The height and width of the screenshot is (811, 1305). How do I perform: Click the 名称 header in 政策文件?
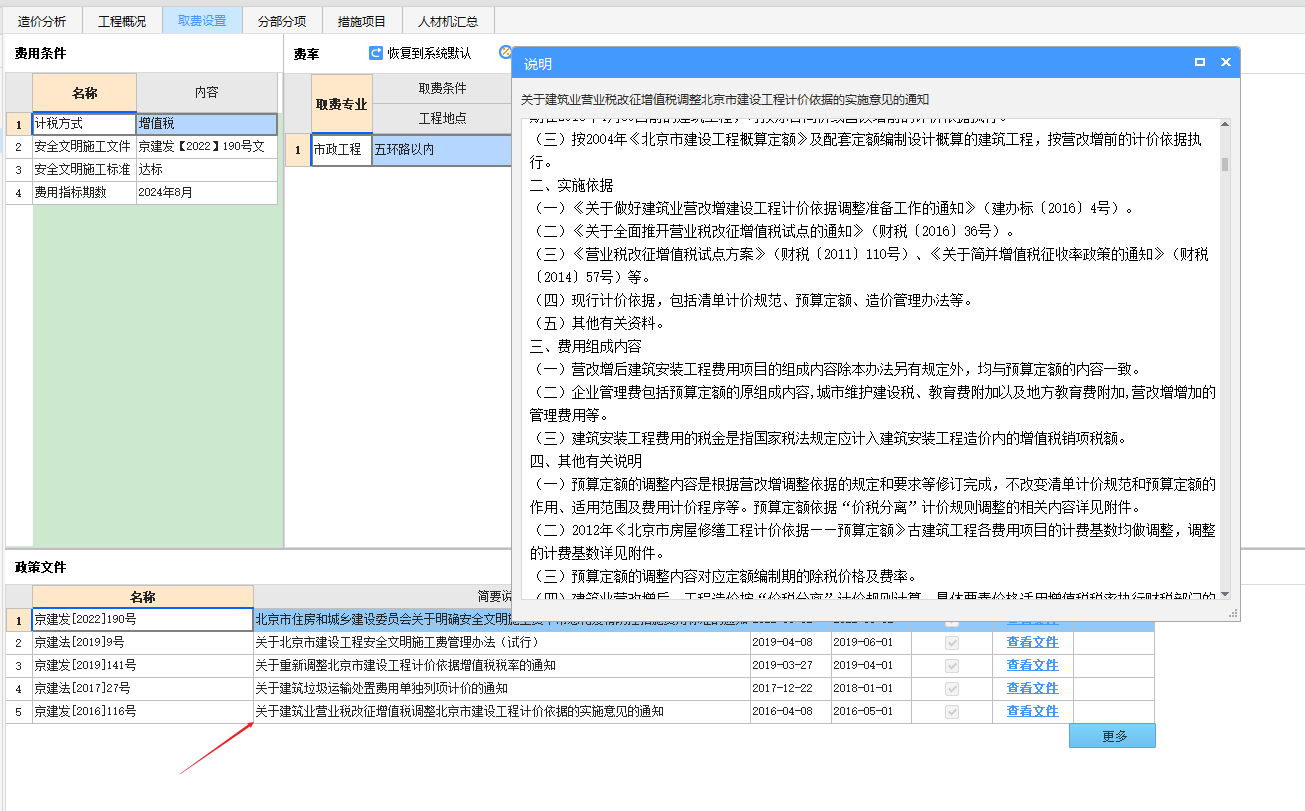tap(142, 597)
